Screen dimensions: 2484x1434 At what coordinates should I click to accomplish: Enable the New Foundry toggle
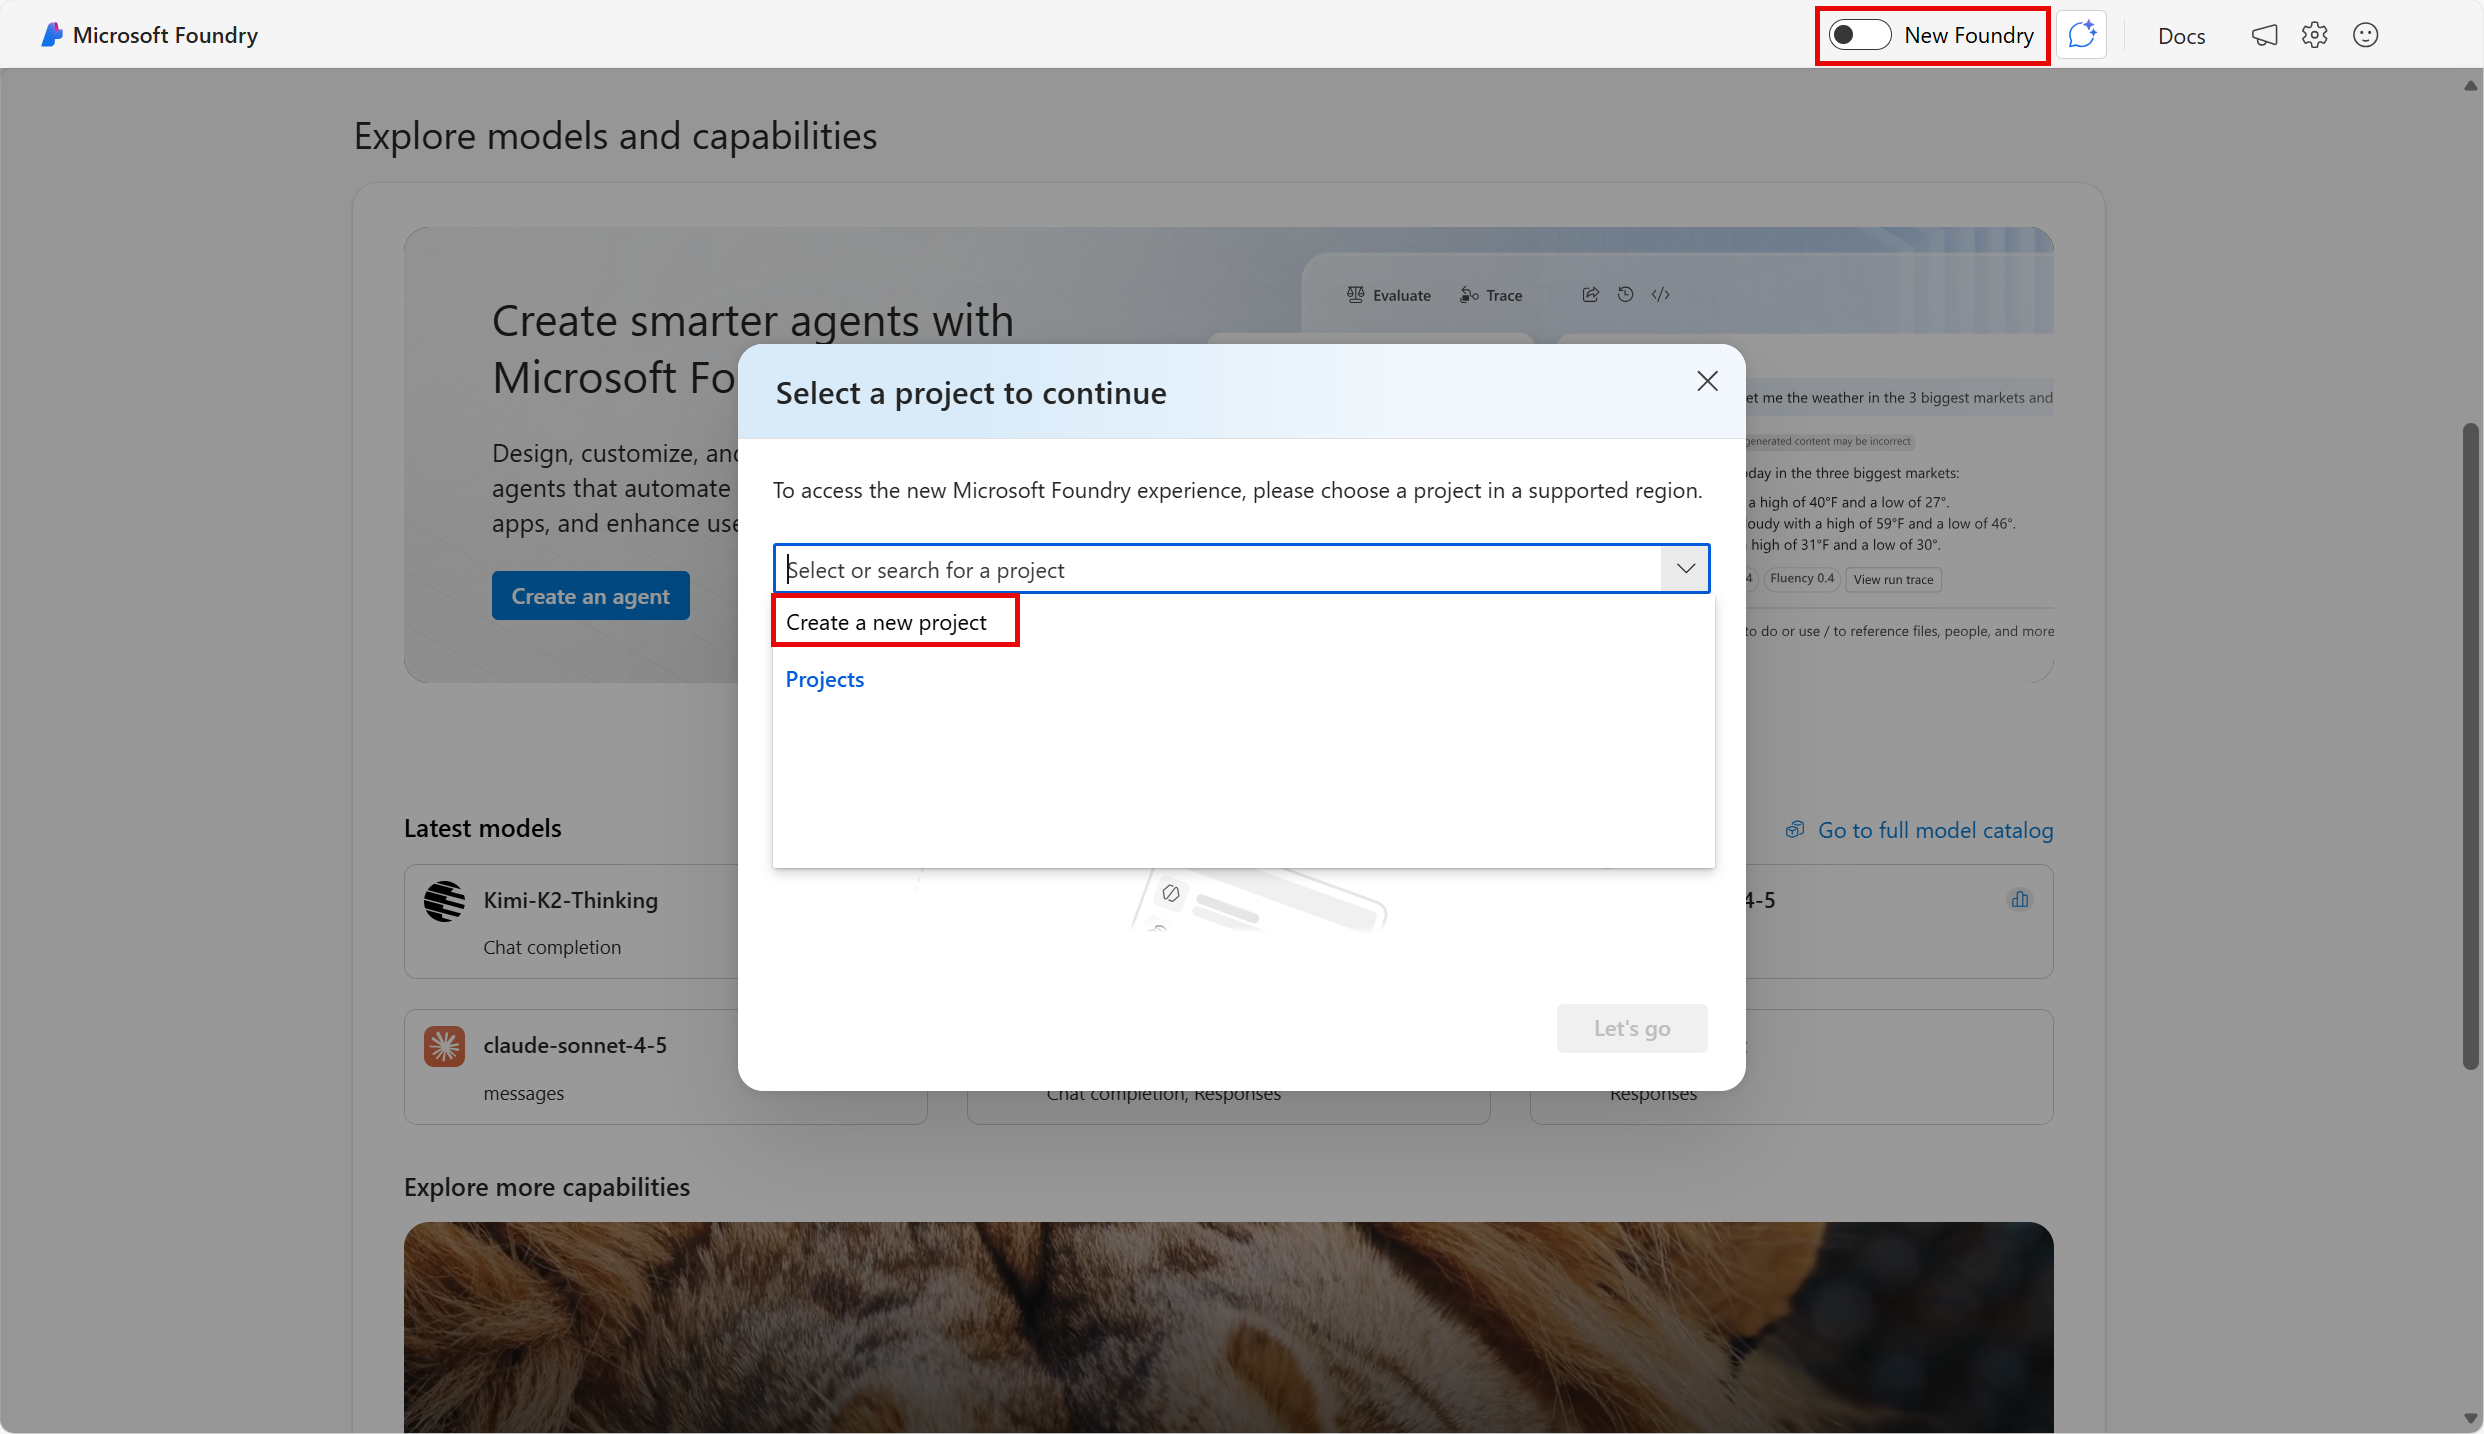point(1858,34)
